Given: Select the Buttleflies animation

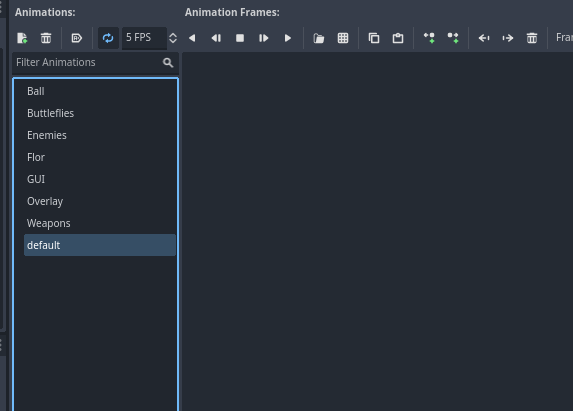Looking at the screenshot, I should pyautogui.click(x=100, y=113).
